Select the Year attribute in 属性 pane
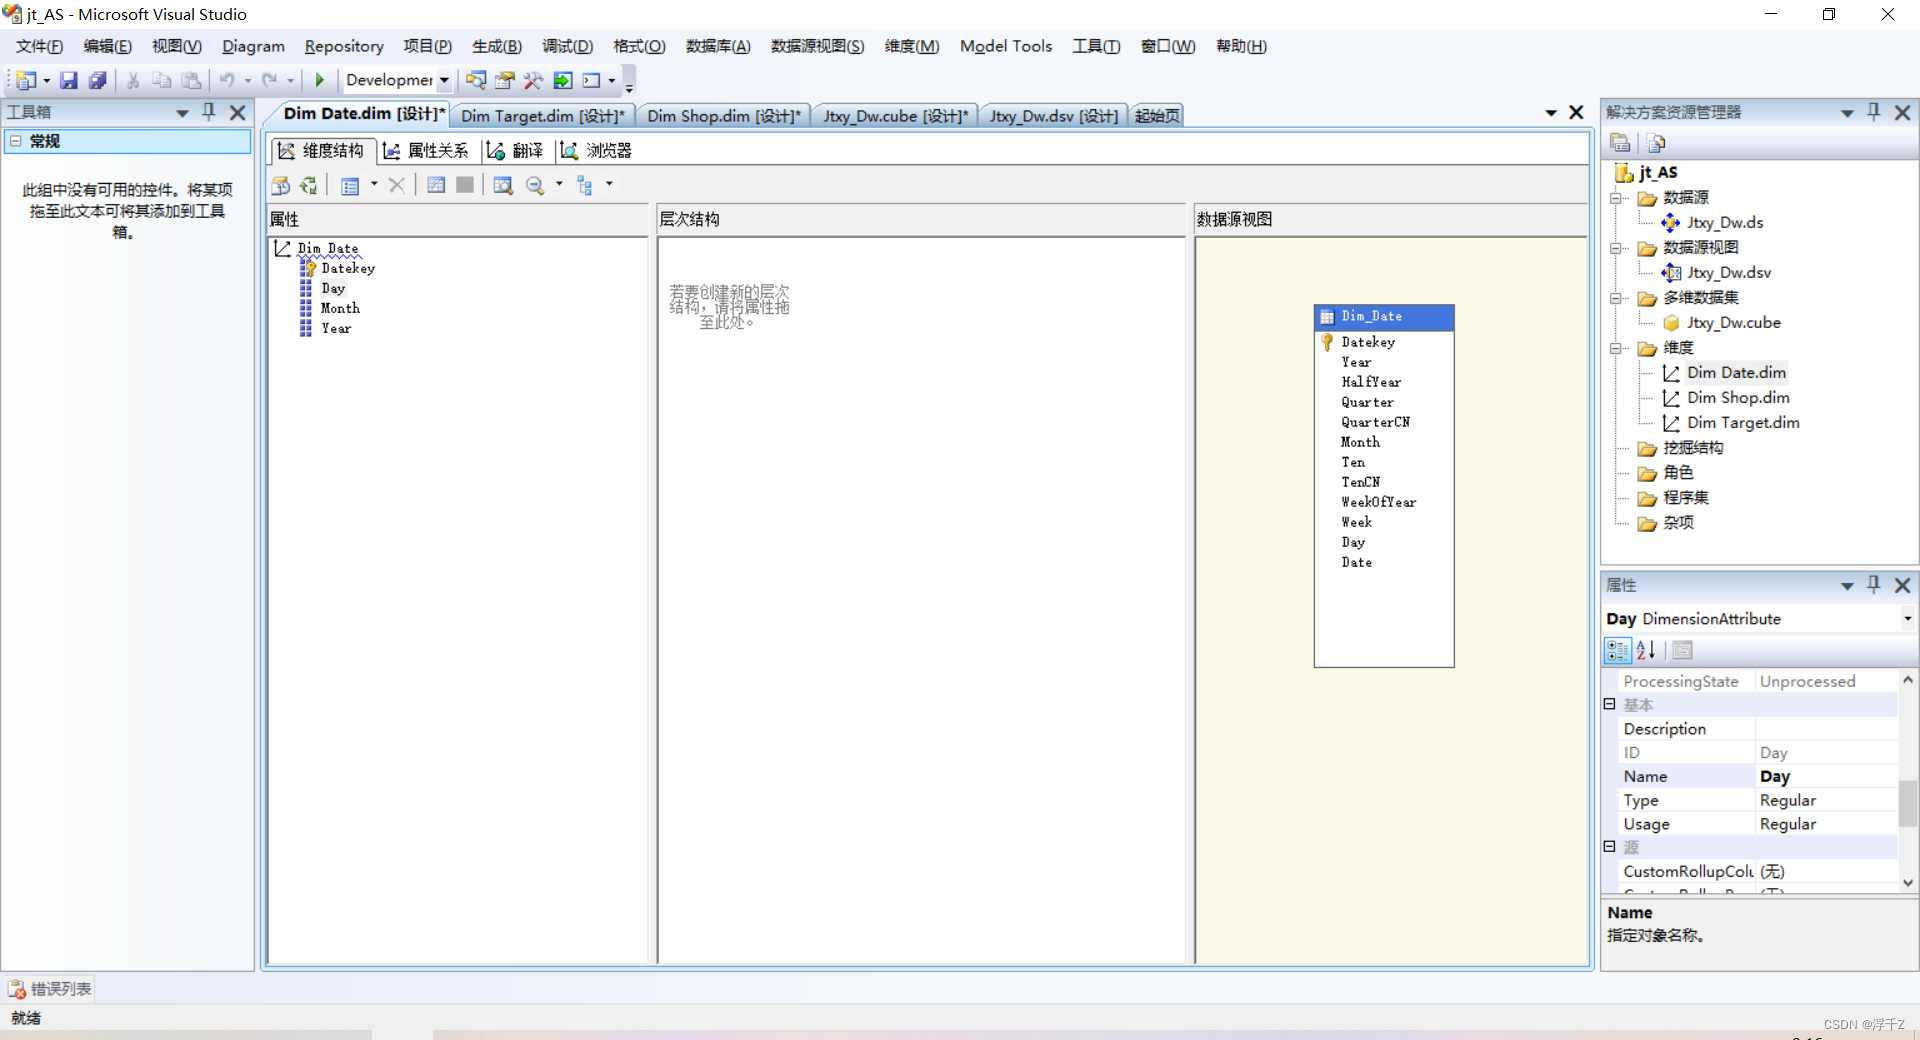The height and width of the screenshot is (1040, 1920). 336,328
